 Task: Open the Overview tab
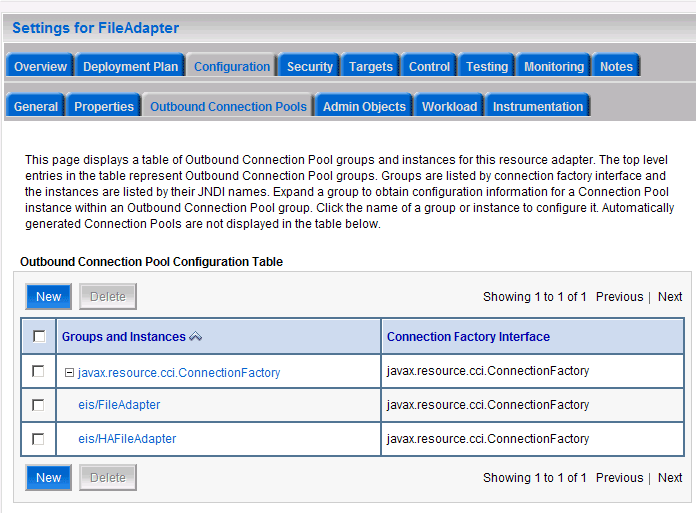(x=40, y=66)
